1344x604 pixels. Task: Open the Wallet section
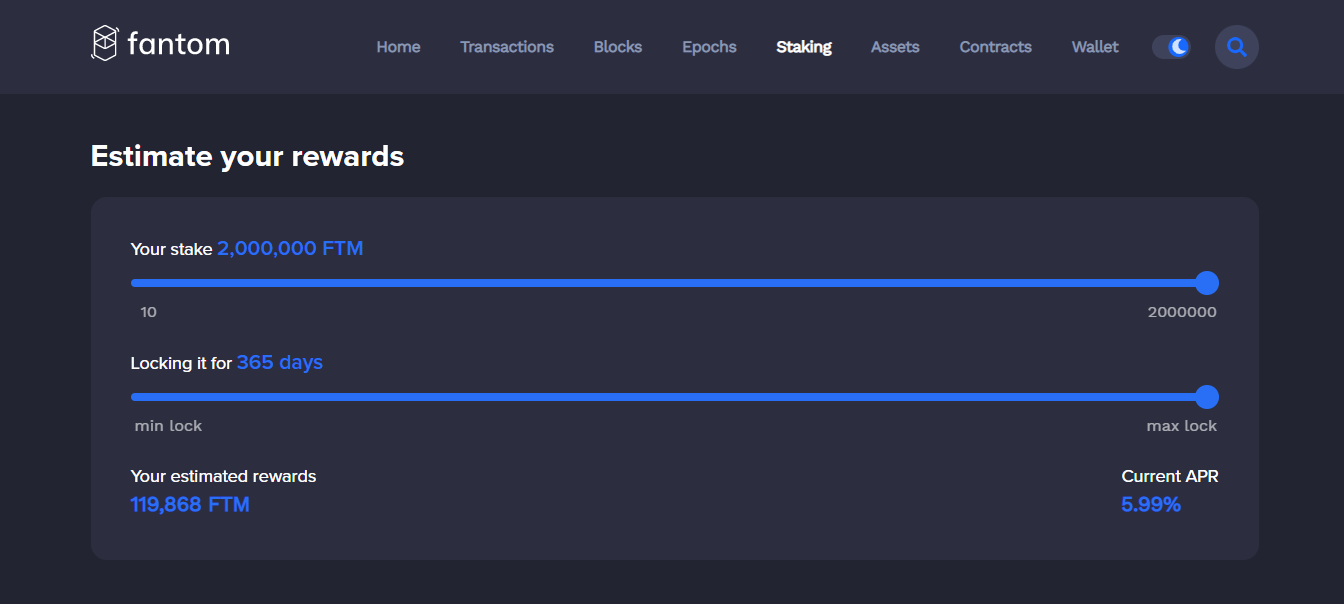1094,46
